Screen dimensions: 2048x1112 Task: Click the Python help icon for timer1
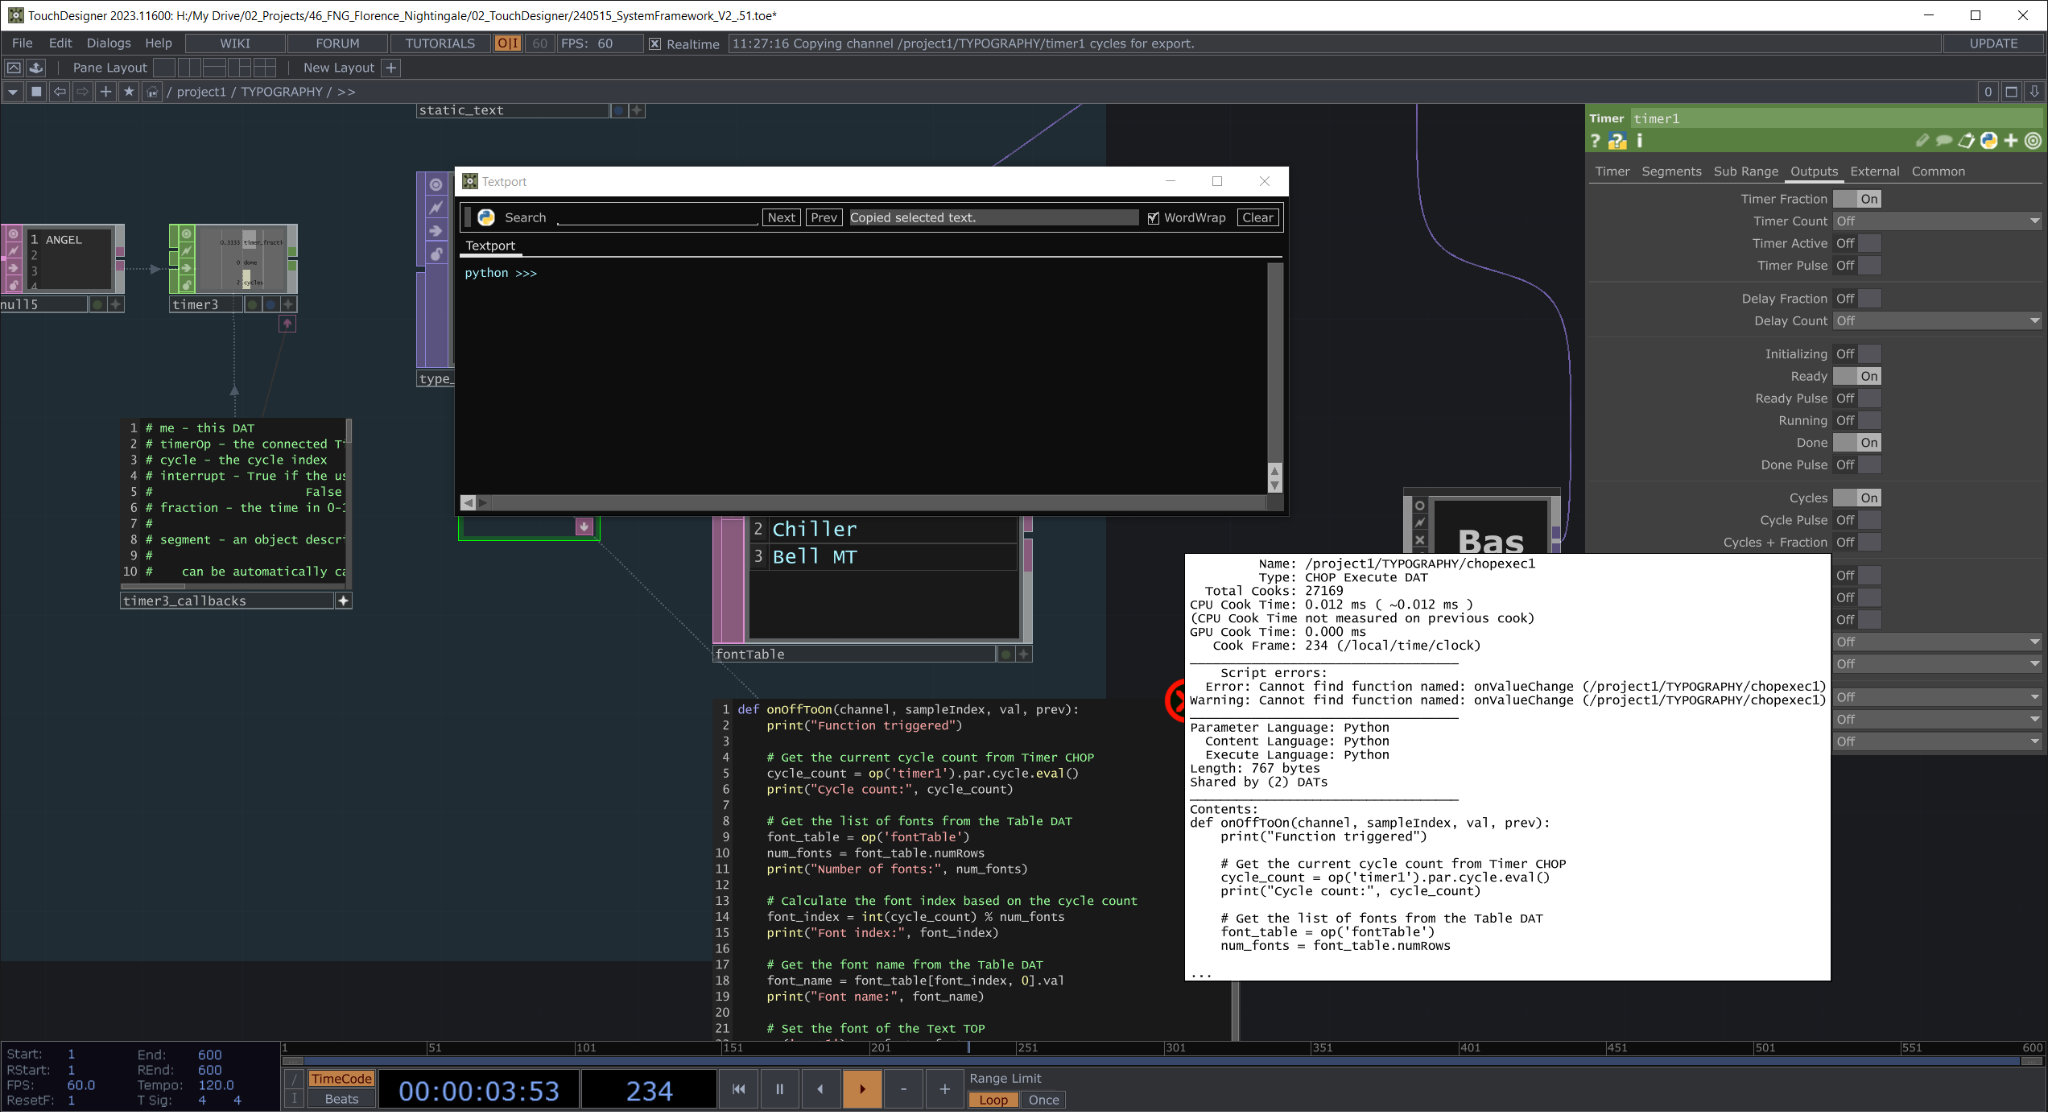(1617, 141)
